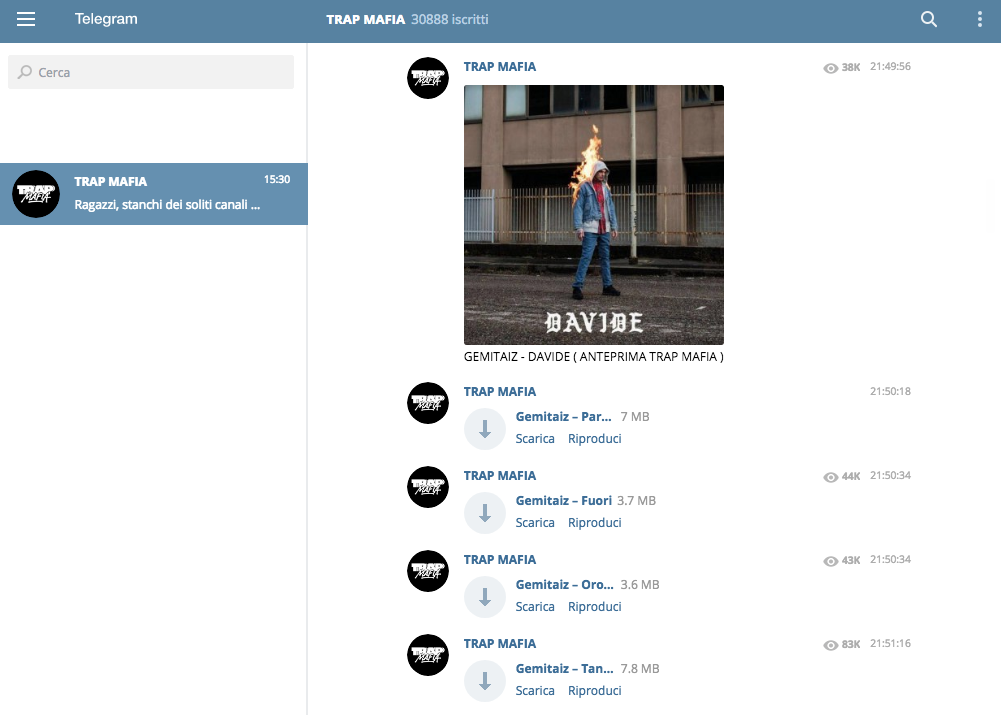
Task: Open the Gemitaiz – Par... file title
Action: [564, 417]
